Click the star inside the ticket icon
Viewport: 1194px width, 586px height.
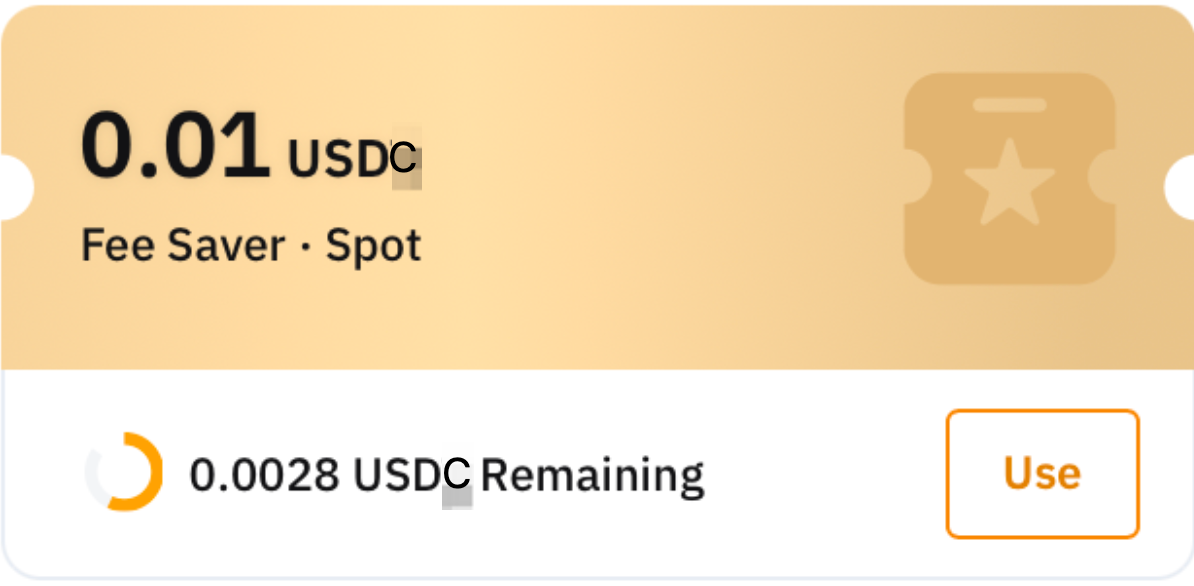coord(1009,182)
